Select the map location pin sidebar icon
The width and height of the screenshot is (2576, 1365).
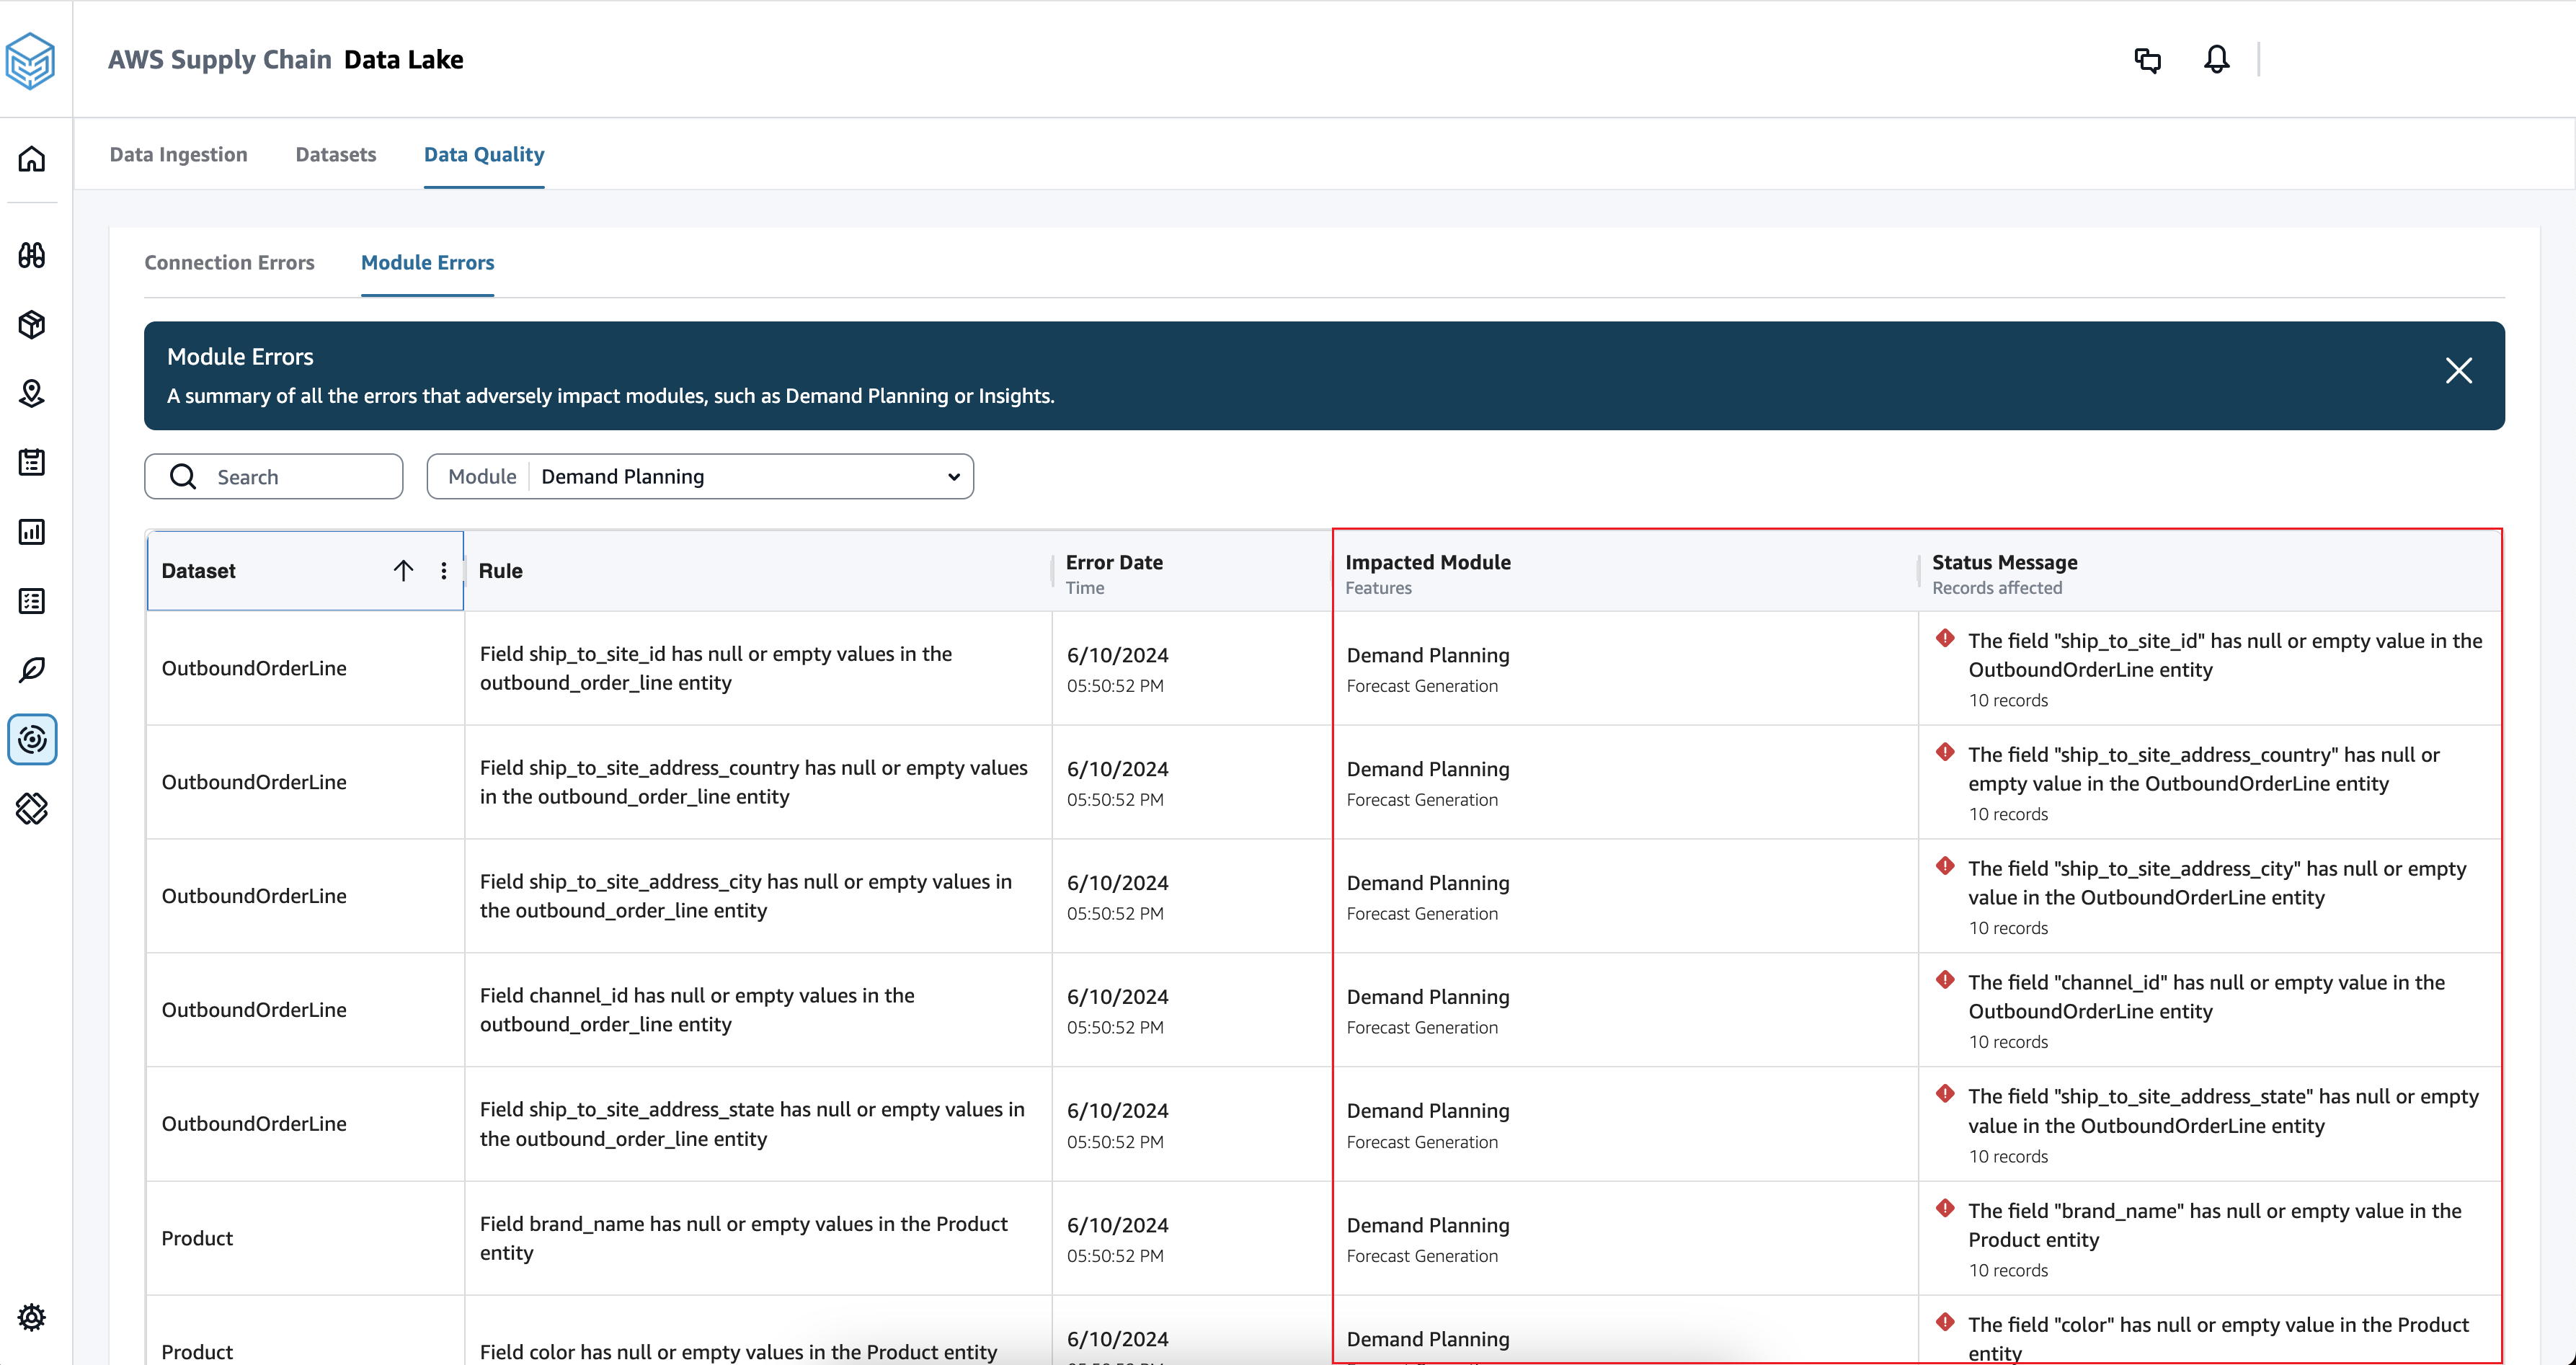click(x=32, y=393)
